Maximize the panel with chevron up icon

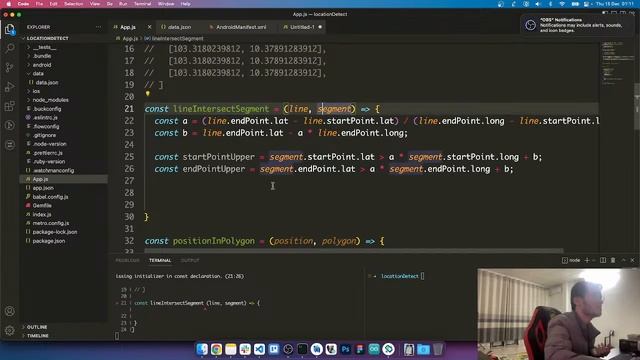(x=623, y=260)
